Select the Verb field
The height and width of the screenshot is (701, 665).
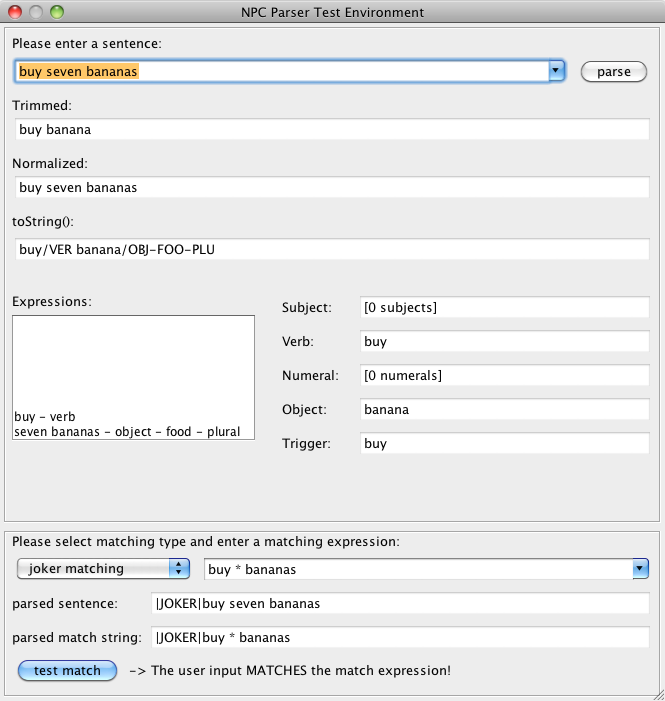point(504,341)
